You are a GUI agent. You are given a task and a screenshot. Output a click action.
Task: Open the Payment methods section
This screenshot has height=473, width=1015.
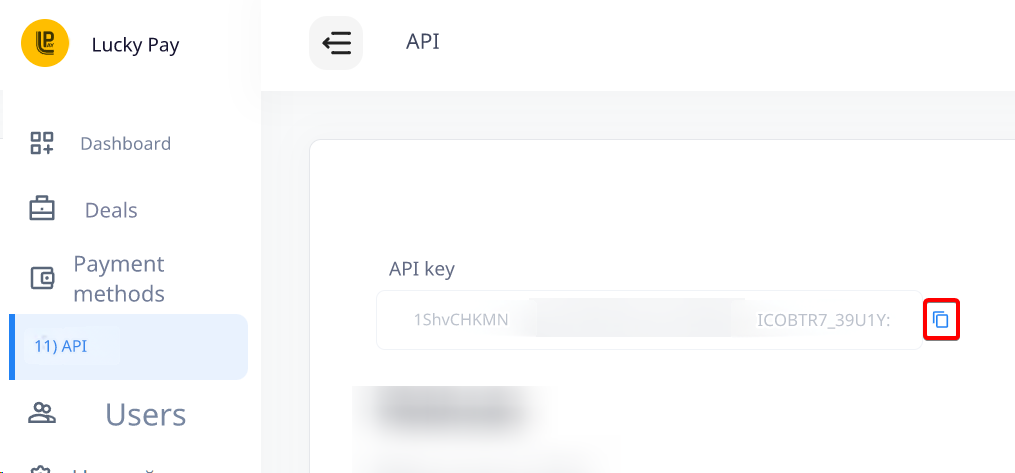click(119, 279)
